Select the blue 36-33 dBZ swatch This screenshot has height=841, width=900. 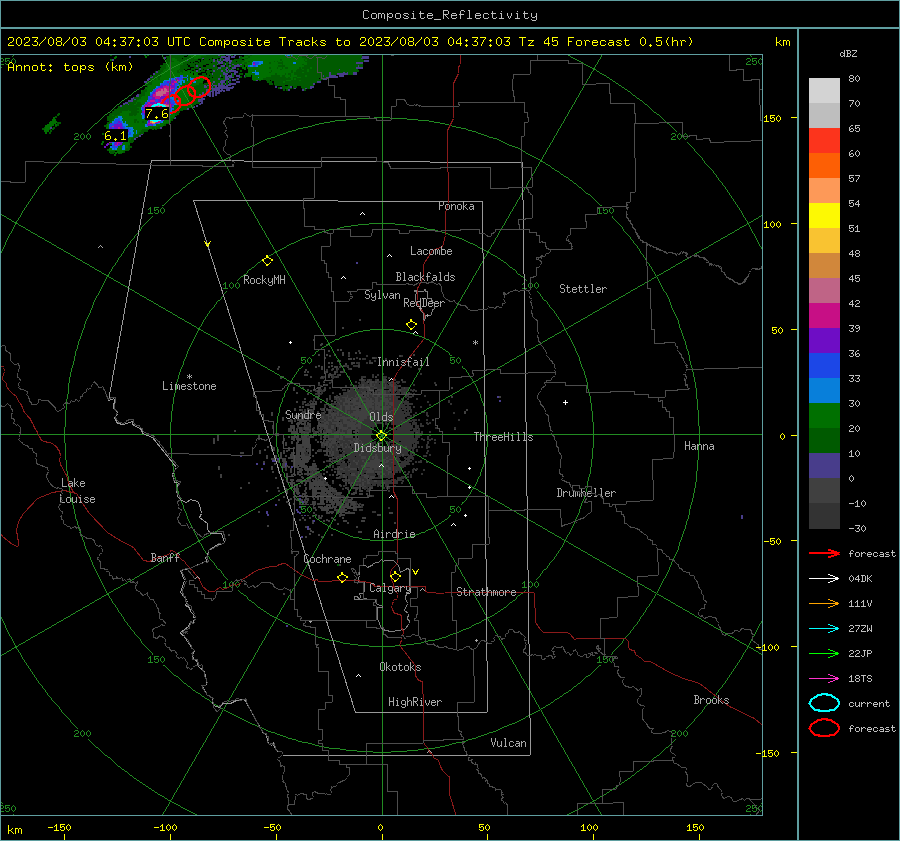[824, 366]
